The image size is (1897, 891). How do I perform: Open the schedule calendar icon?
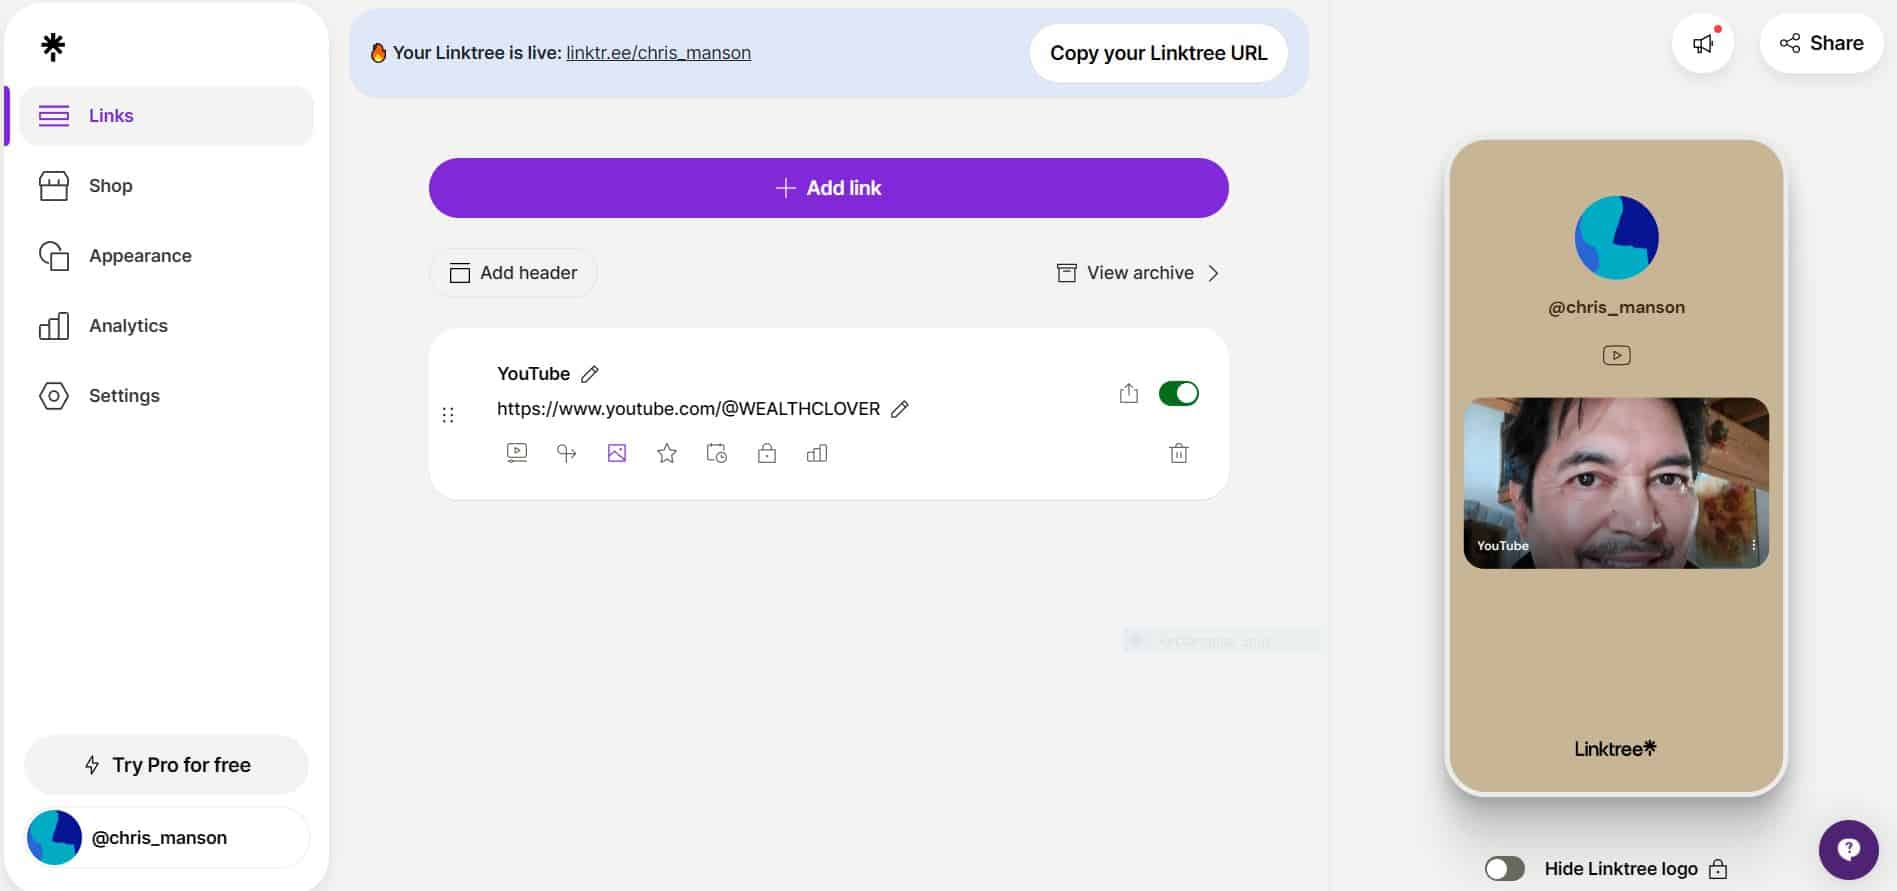point(717,453)
